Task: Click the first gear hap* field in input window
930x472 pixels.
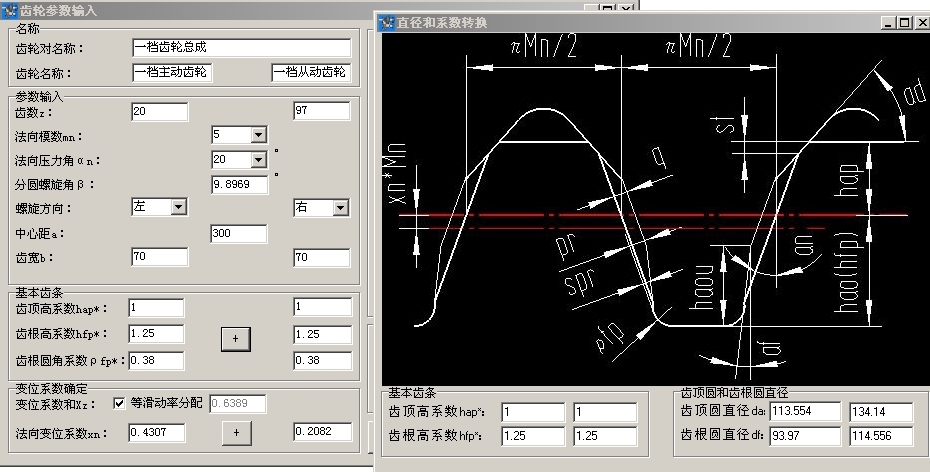Action: [157, 308]
